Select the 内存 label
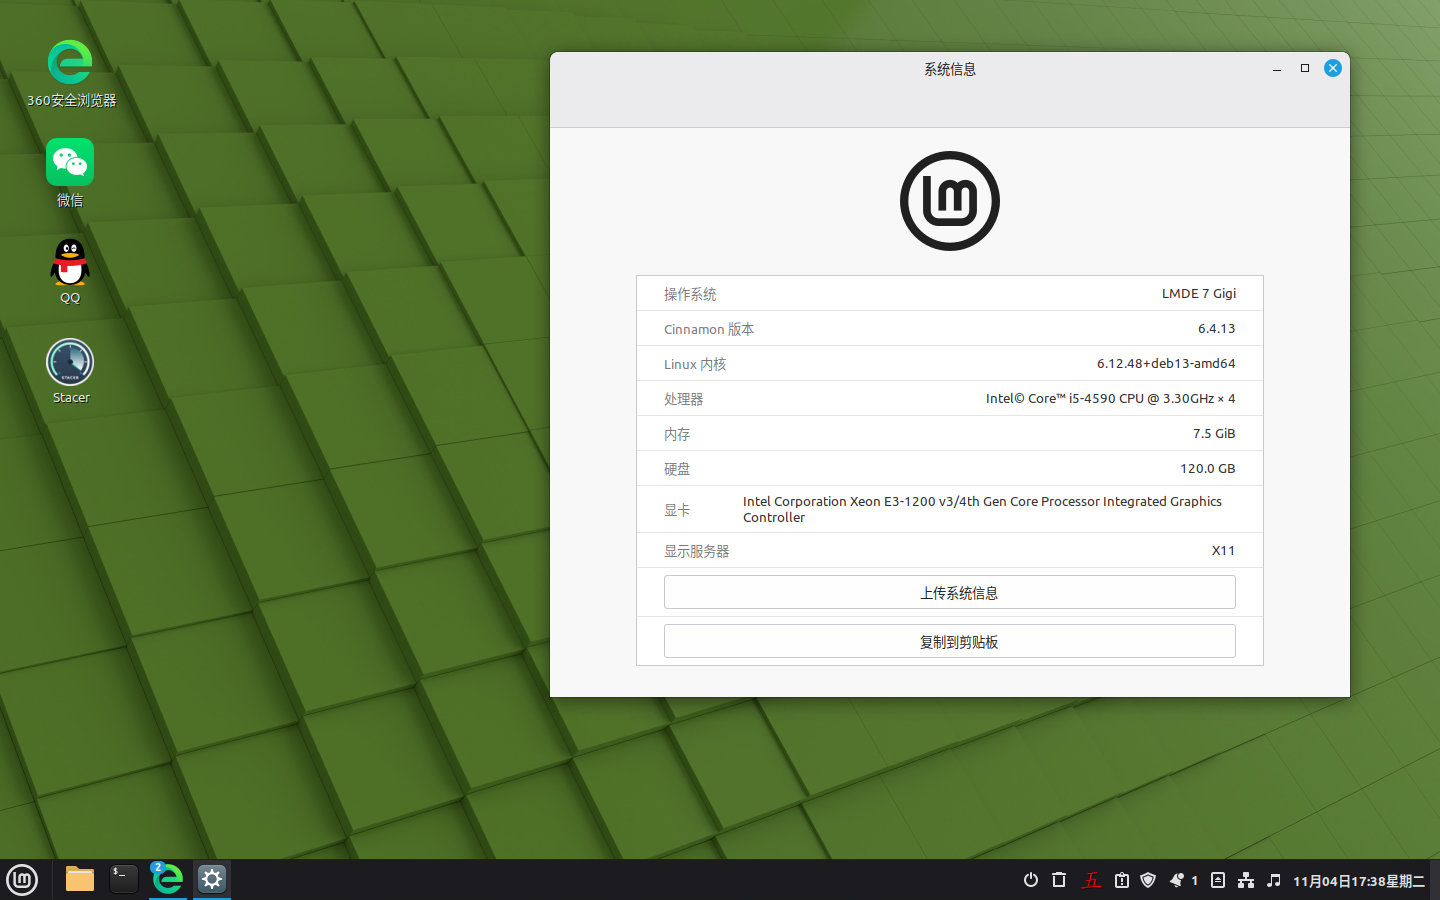The image size is (1440, 900). coord(677,434)
